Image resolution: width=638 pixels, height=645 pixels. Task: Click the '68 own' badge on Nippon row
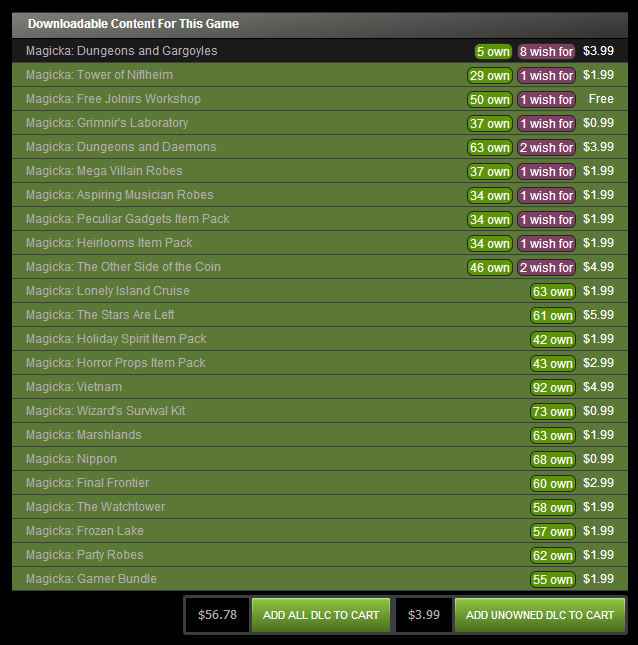pyautogui.click(x=553, y=459)
